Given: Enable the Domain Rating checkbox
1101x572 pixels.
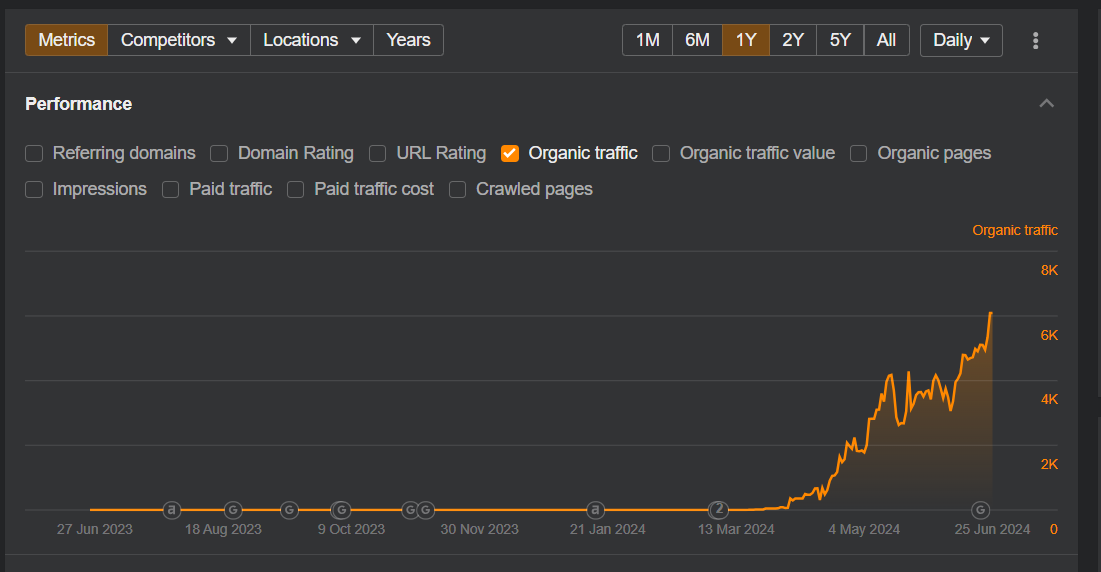Looking at the screenshot, I should [219, 153].
